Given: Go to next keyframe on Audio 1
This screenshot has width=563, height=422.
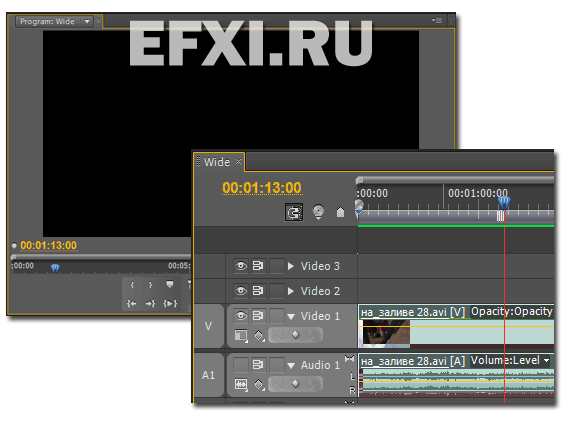Looking at the screenshot, I should click(x=311, y=384).
